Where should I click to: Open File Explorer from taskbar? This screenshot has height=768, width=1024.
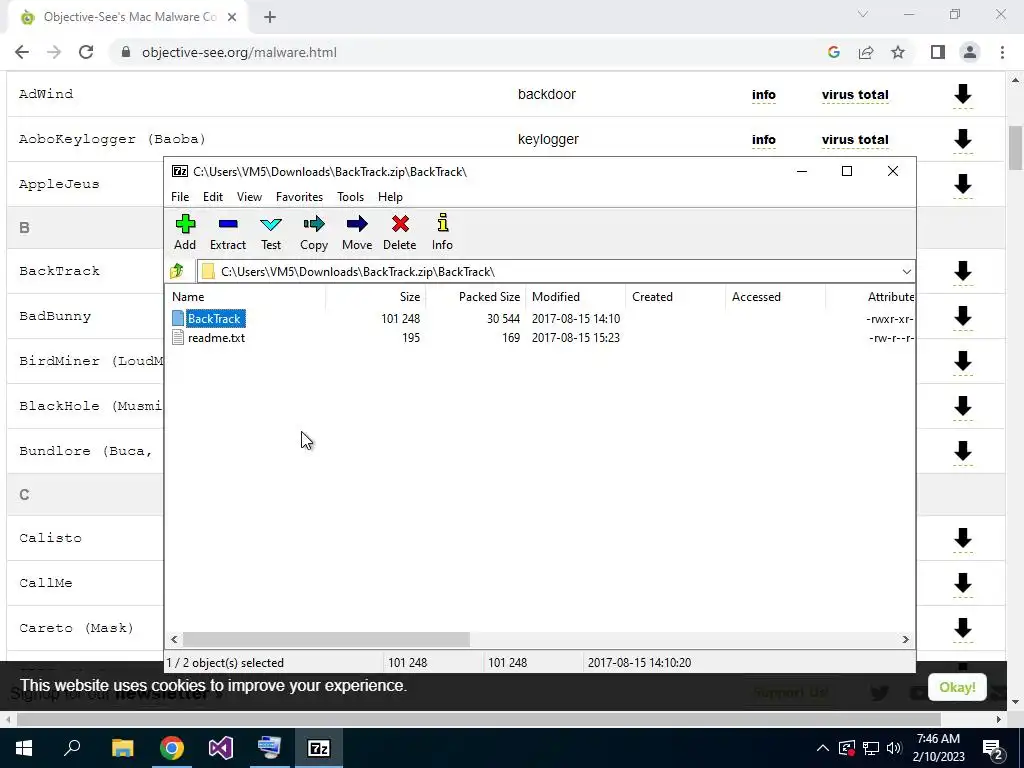pos(122,748)
